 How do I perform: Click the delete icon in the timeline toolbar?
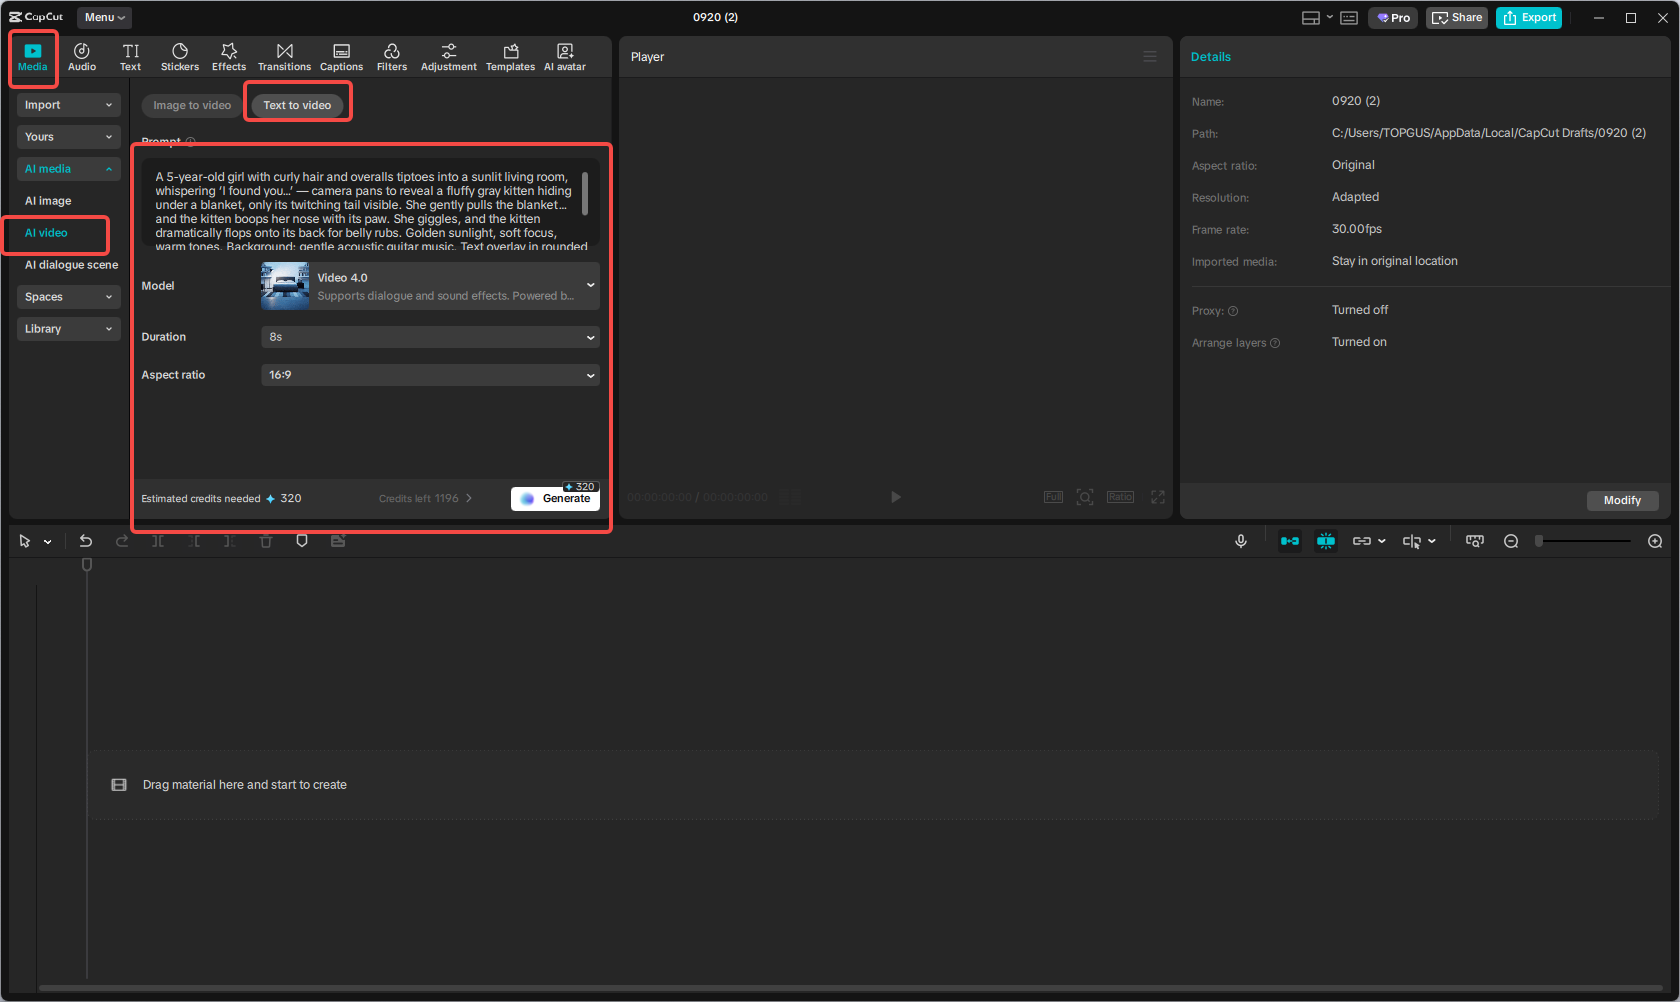[266, 540]
